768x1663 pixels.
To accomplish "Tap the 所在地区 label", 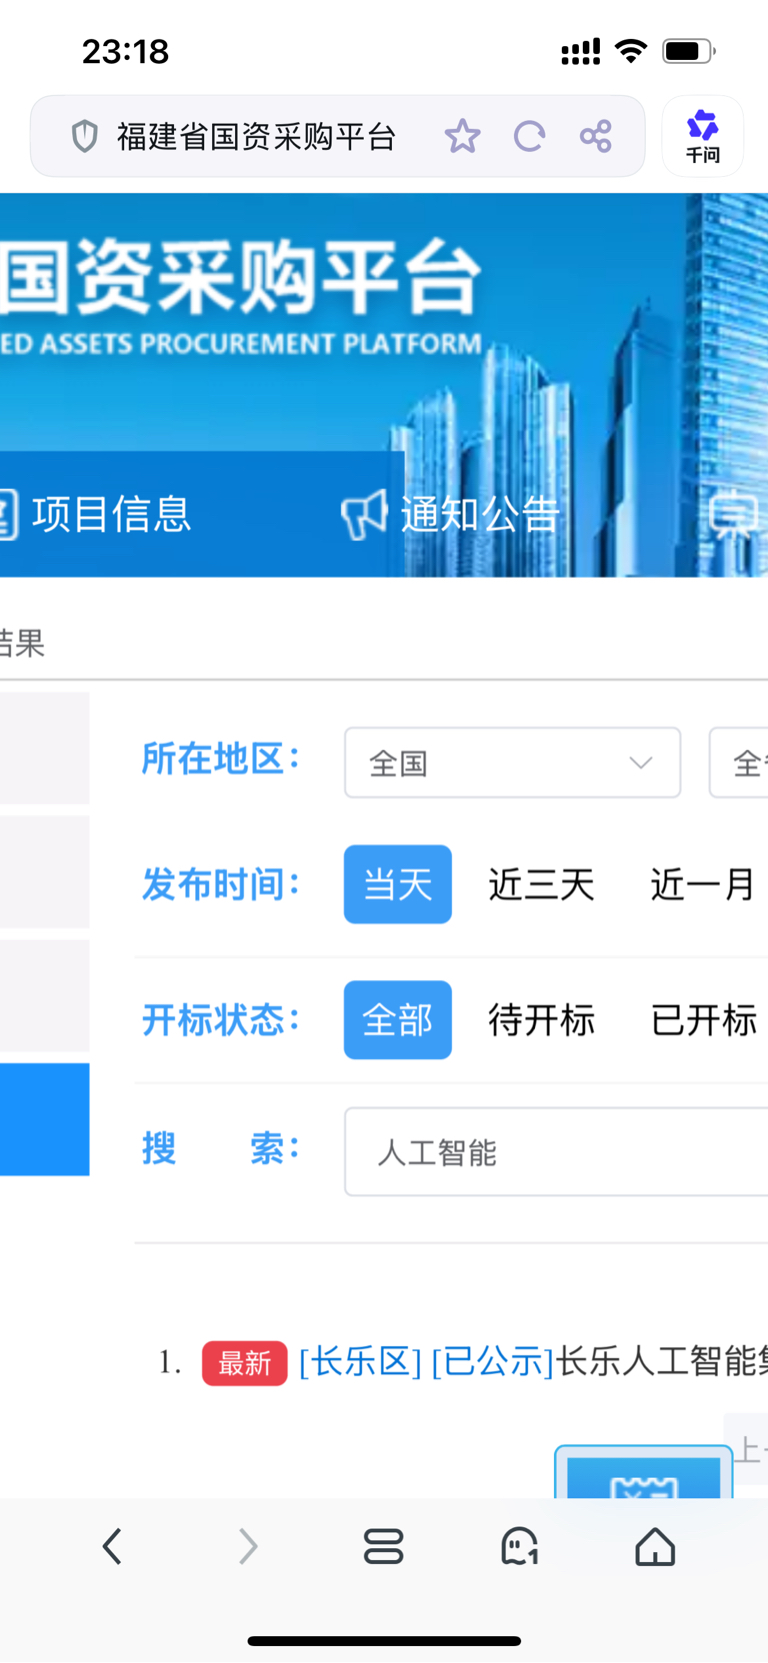I will tap(221, 759).
